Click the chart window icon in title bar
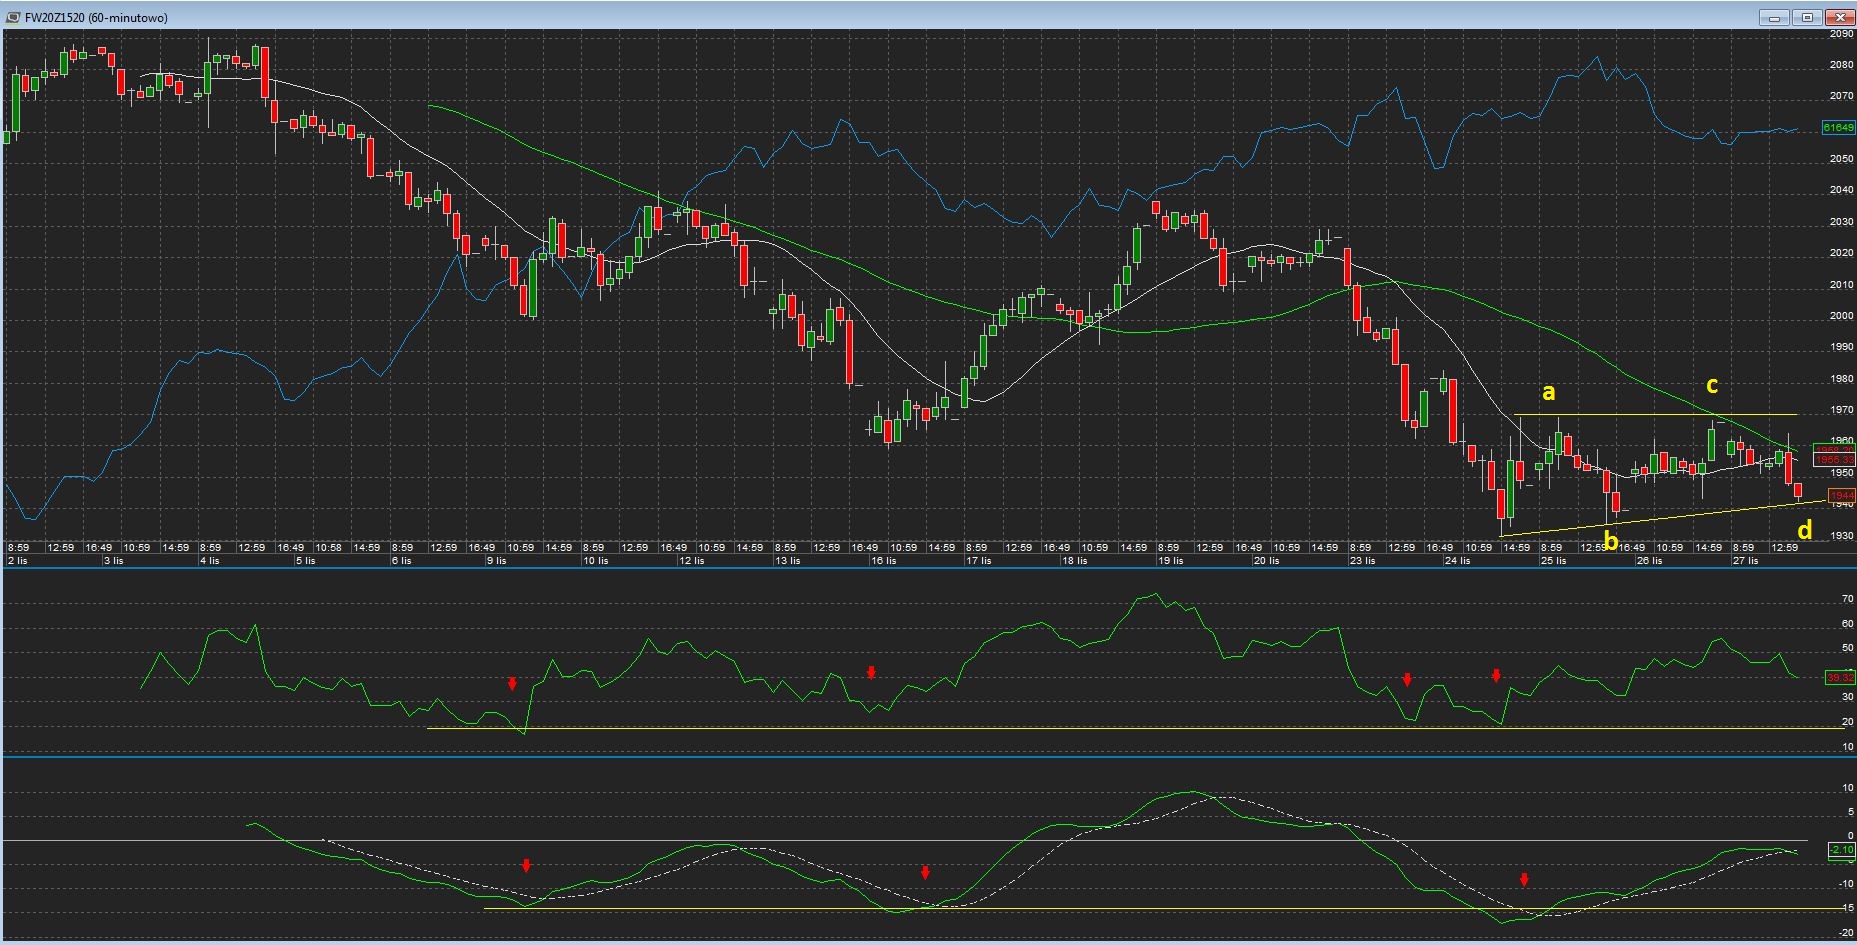 14,17
